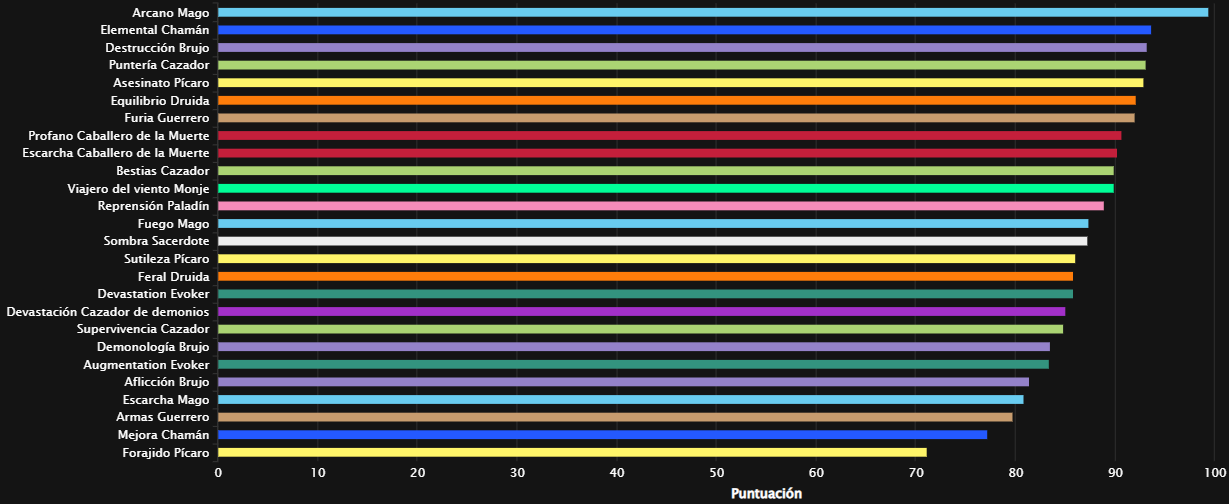Select the Devastation Evoker label
1229x504 pixels.
tap(153, 294)
